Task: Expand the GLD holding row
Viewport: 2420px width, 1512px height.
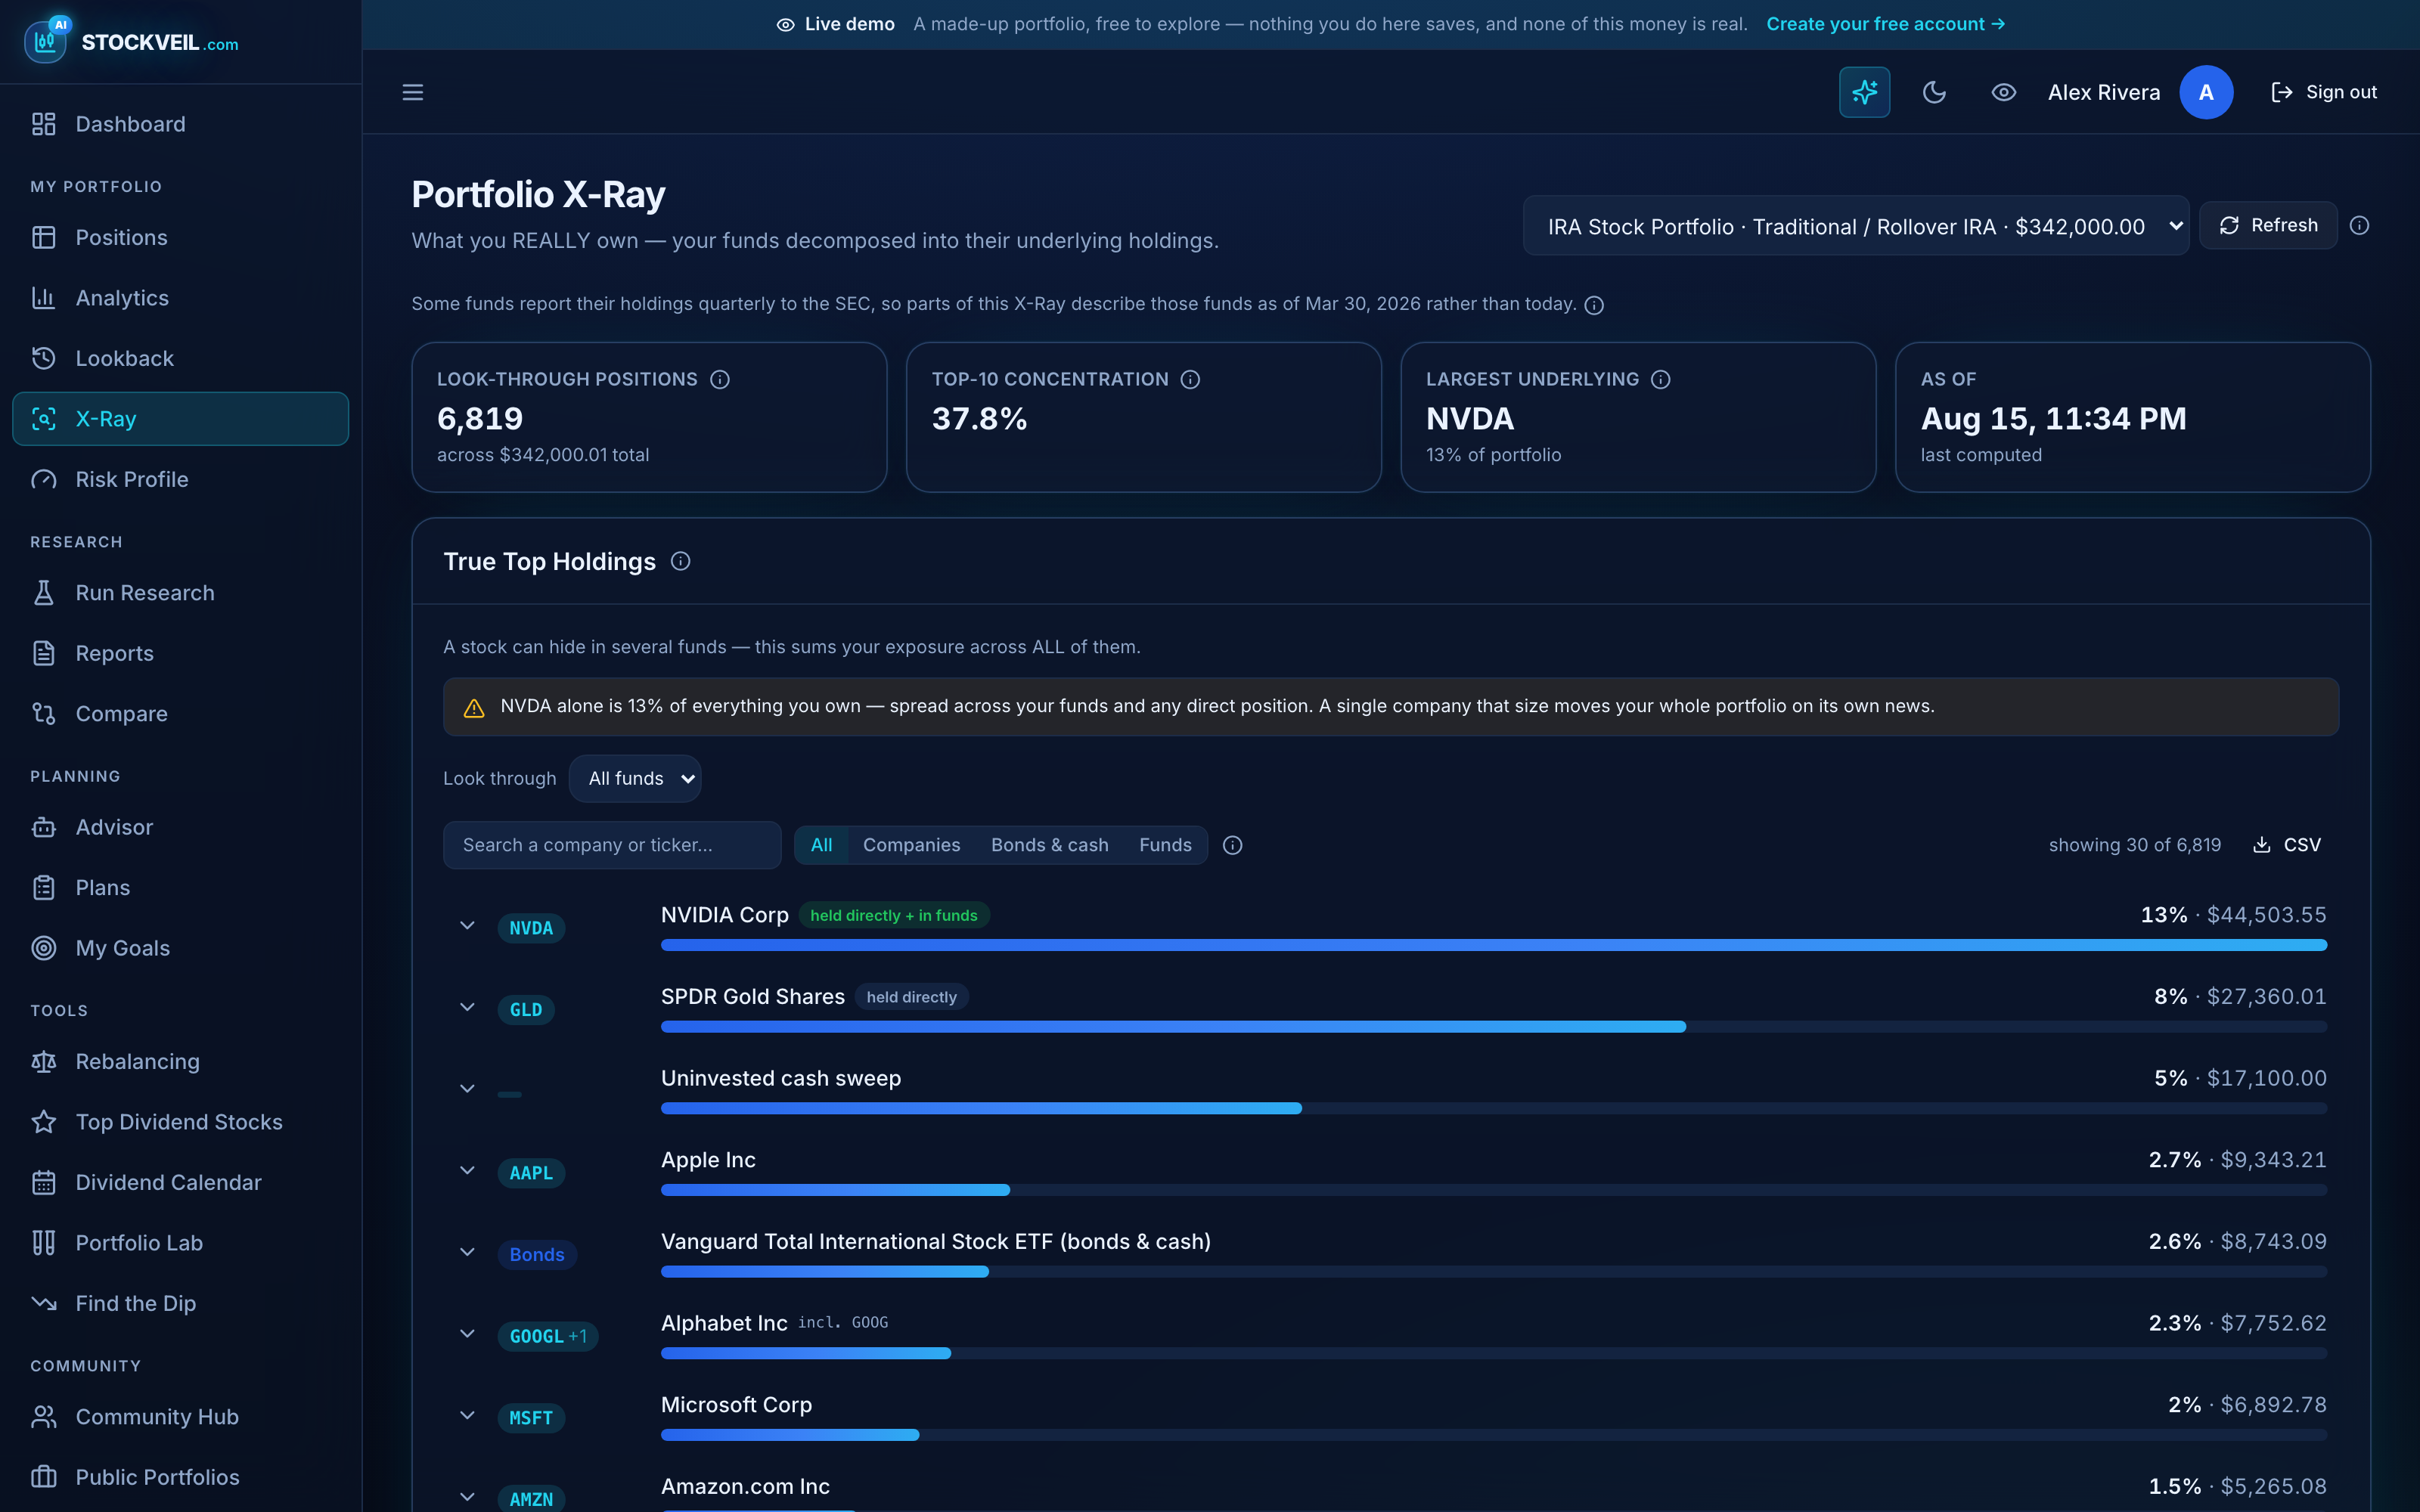Action: coord(467,1008)
